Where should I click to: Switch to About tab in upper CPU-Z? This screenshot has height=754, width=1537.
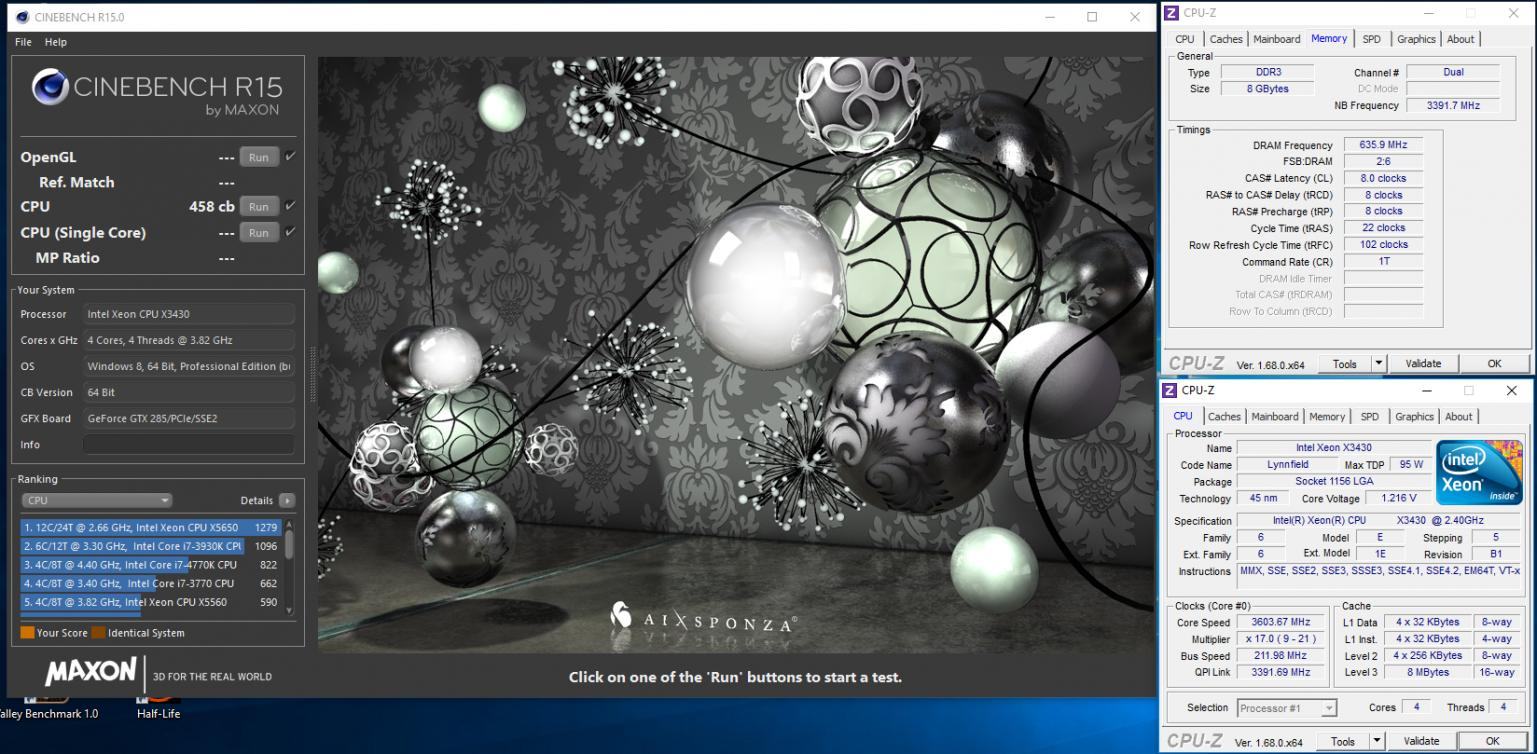coord(1460,39)
